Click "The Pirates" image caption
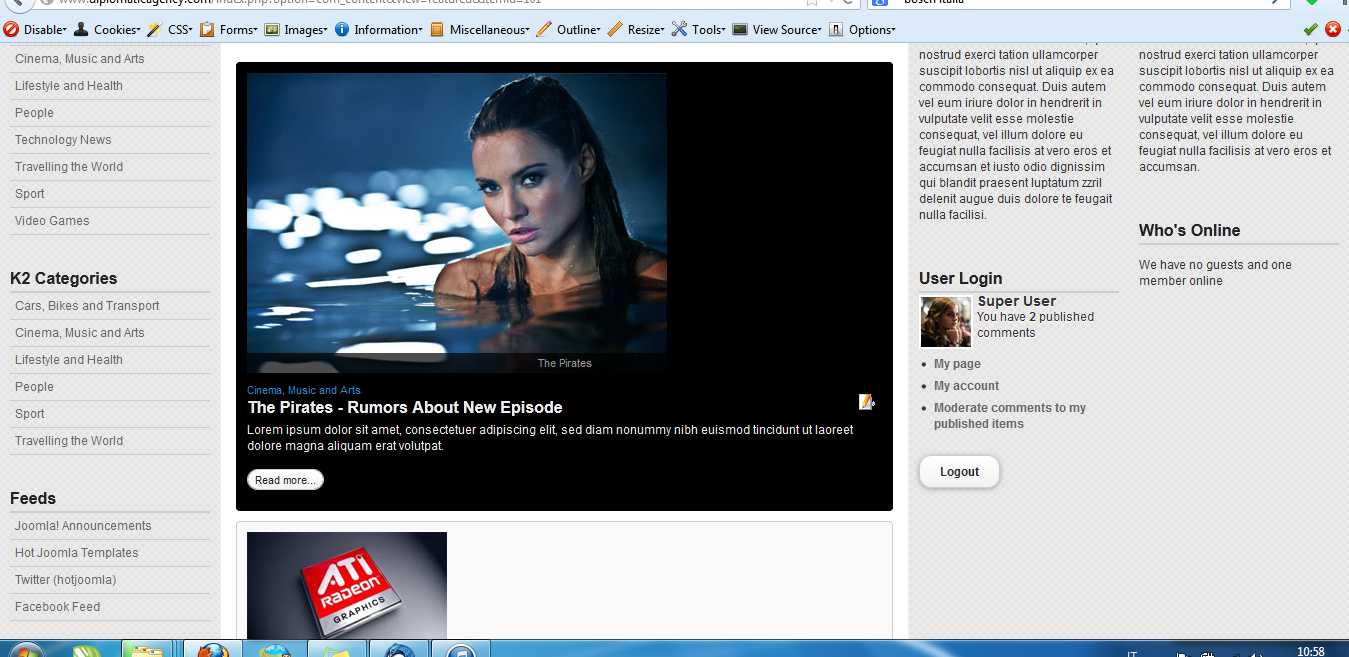This screenshot has height=657, width=1349. click(565, 363)
